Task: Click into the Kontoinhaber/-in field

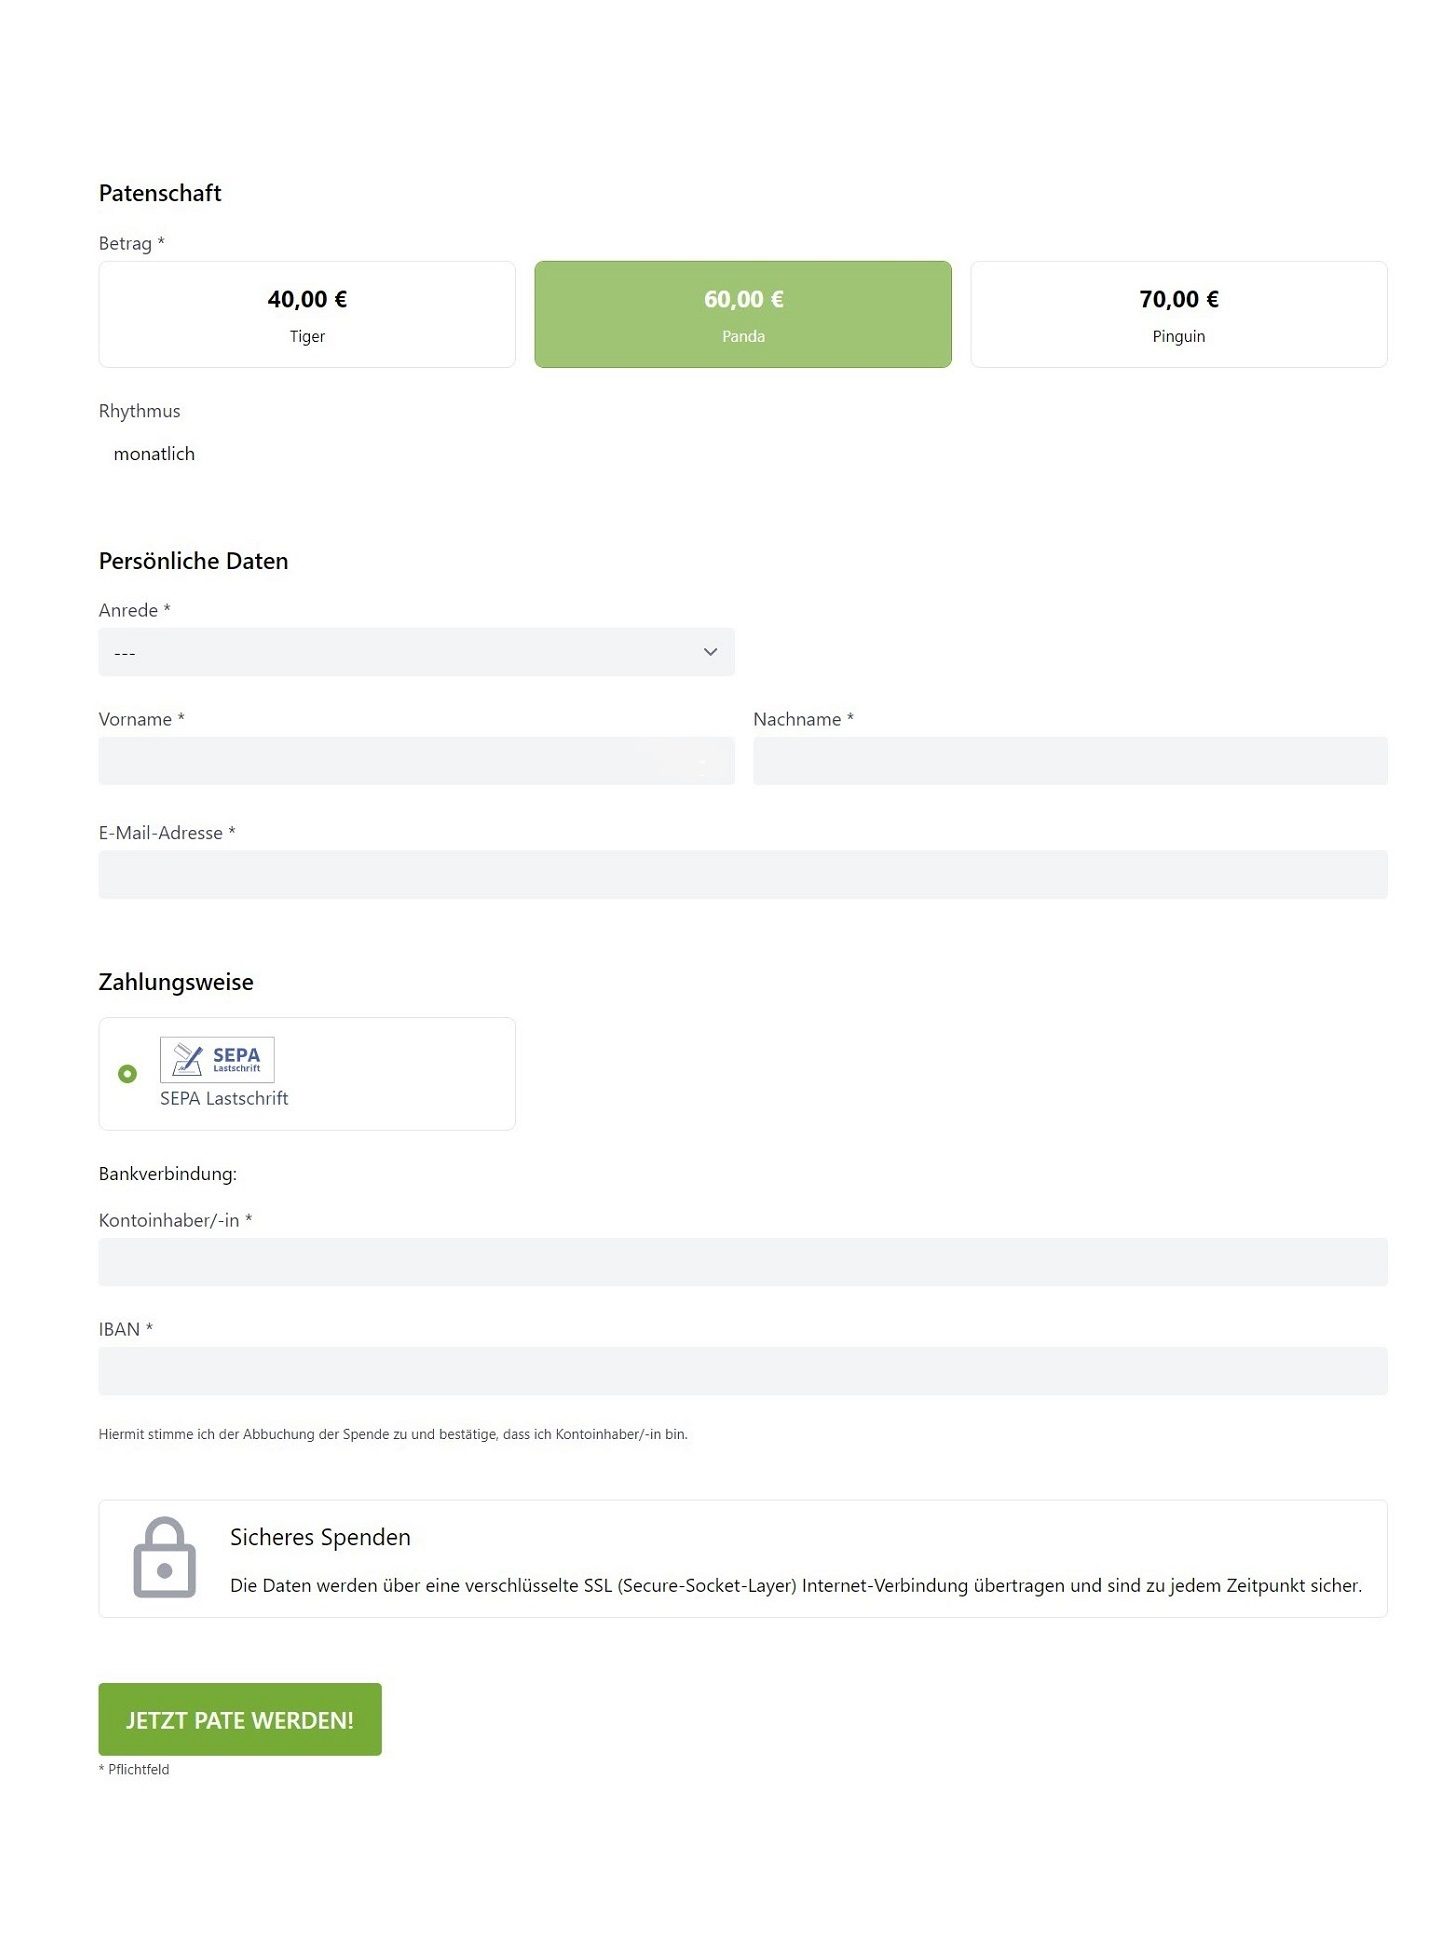Action: pyautogui.click(x=743, y=1262)
